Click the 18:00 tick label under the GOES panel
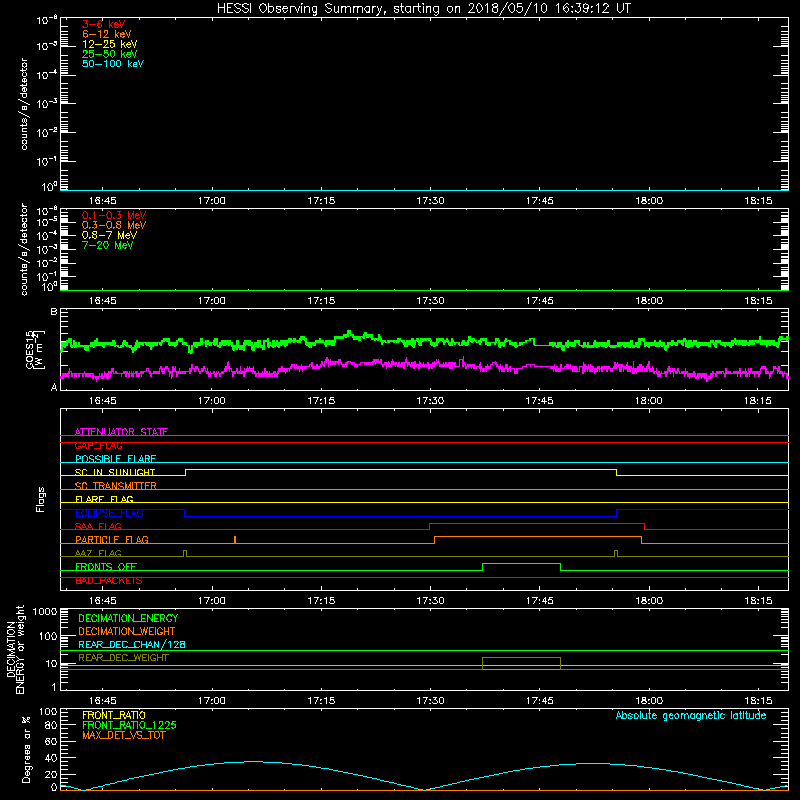 (x=648, y=400)
